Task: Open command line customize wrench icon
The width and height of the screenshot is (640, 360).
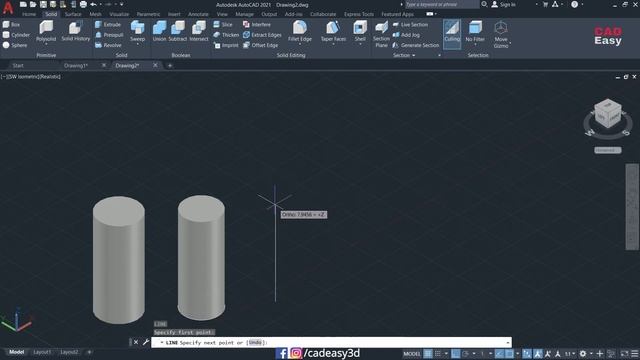Action: click(146, 342)
